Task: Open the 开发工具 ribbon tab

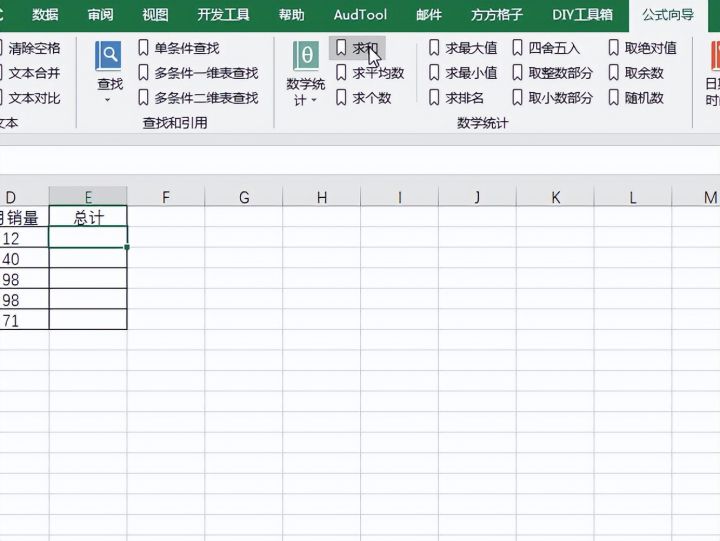Action: pos(223,15)
